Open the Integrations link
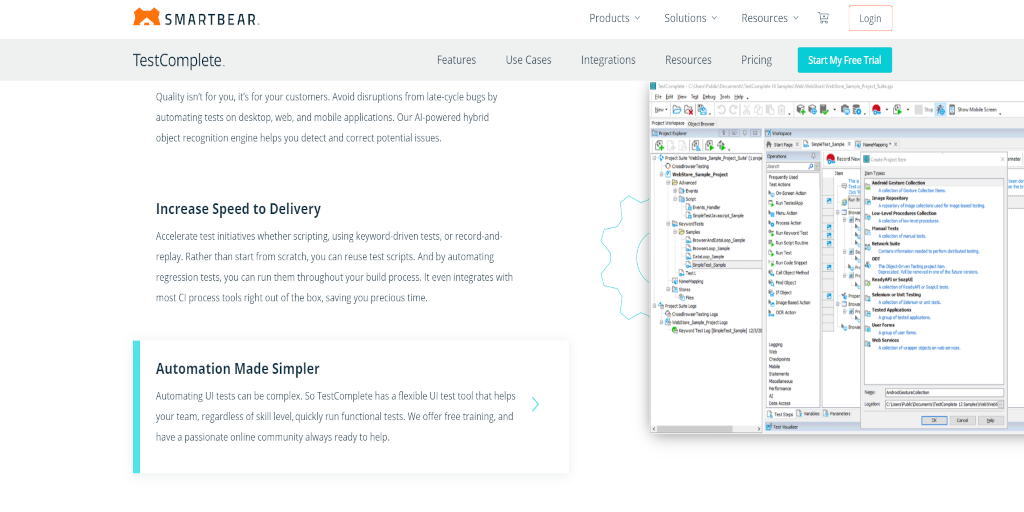1024x512 pixels. point(608,60)
